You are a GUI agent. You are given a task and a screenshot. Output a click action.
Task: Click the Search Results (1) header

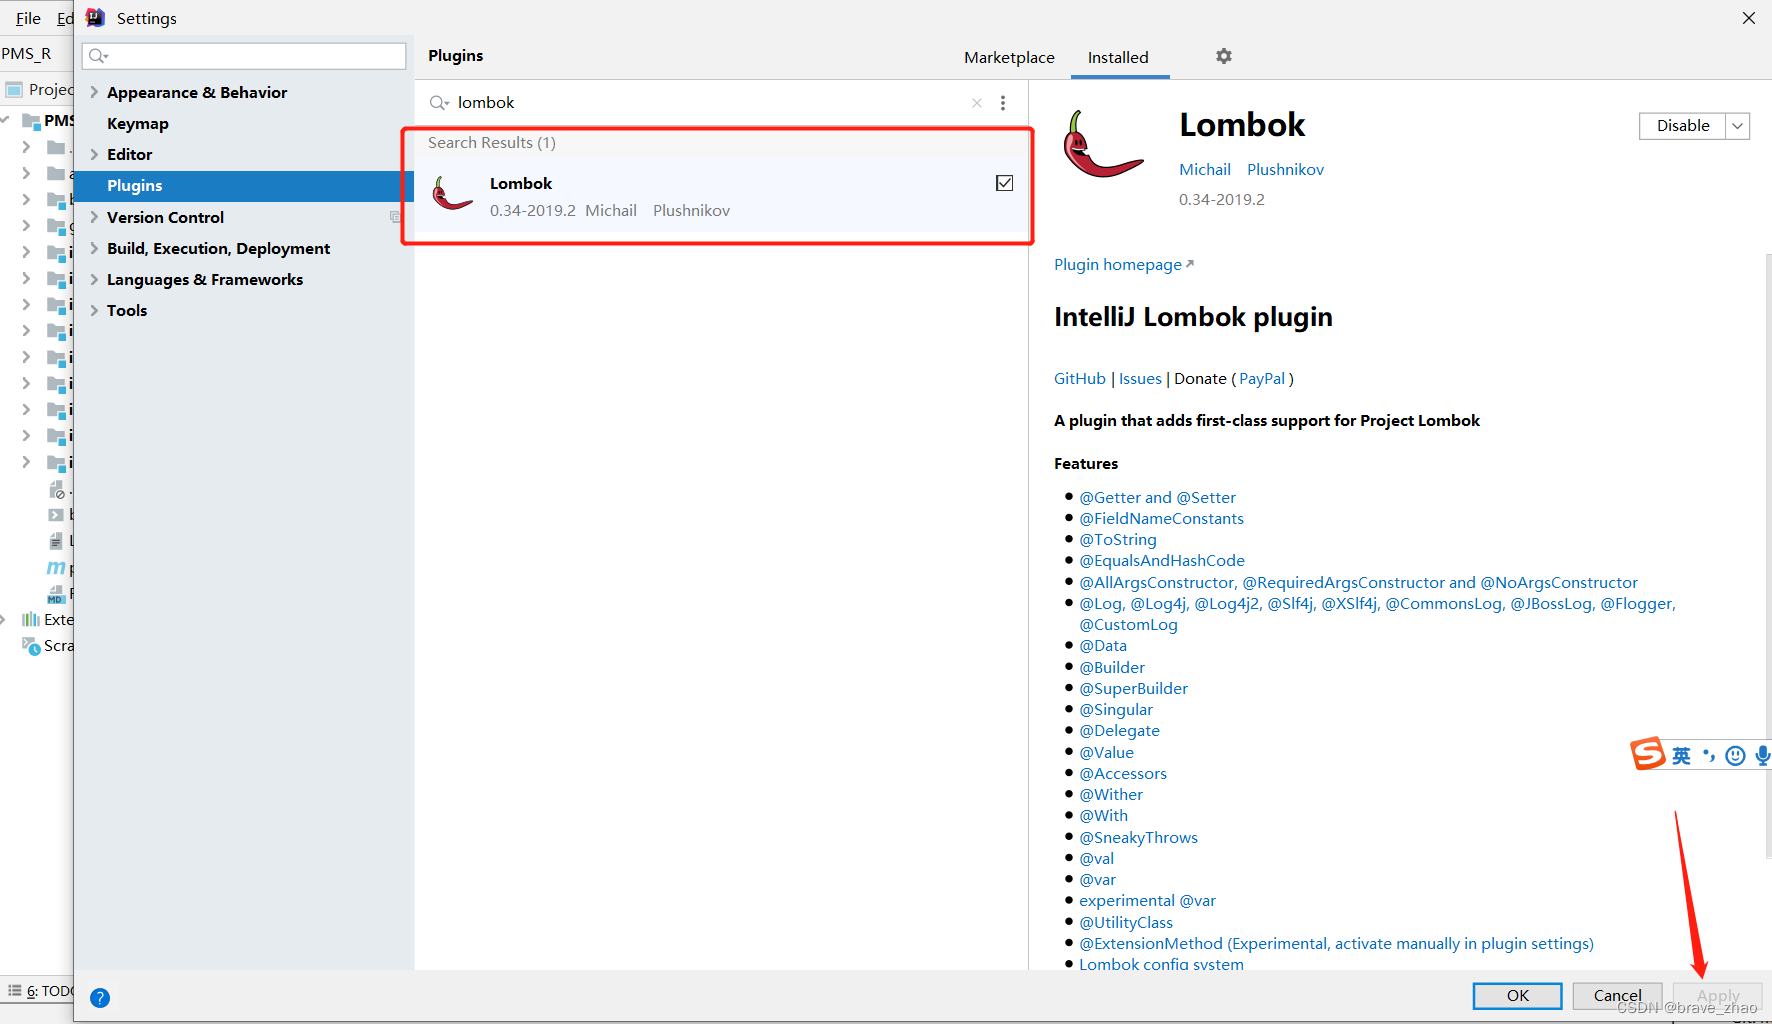(492, 143)
